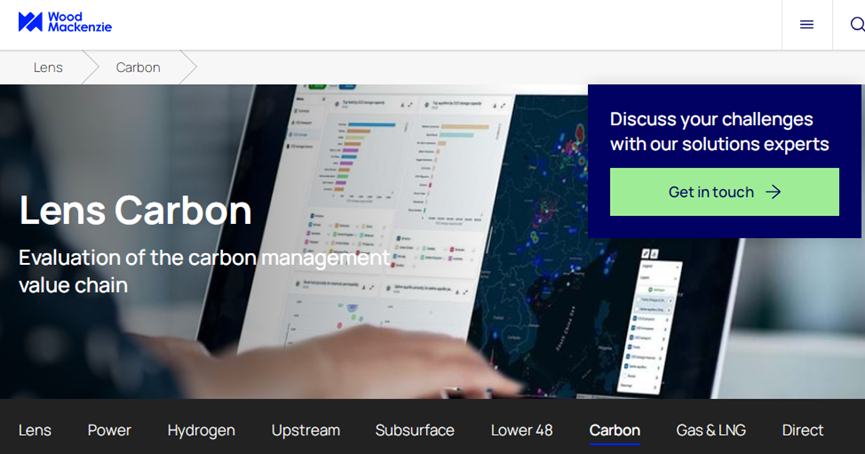Select the Direct tab

(x=803, y=430)
